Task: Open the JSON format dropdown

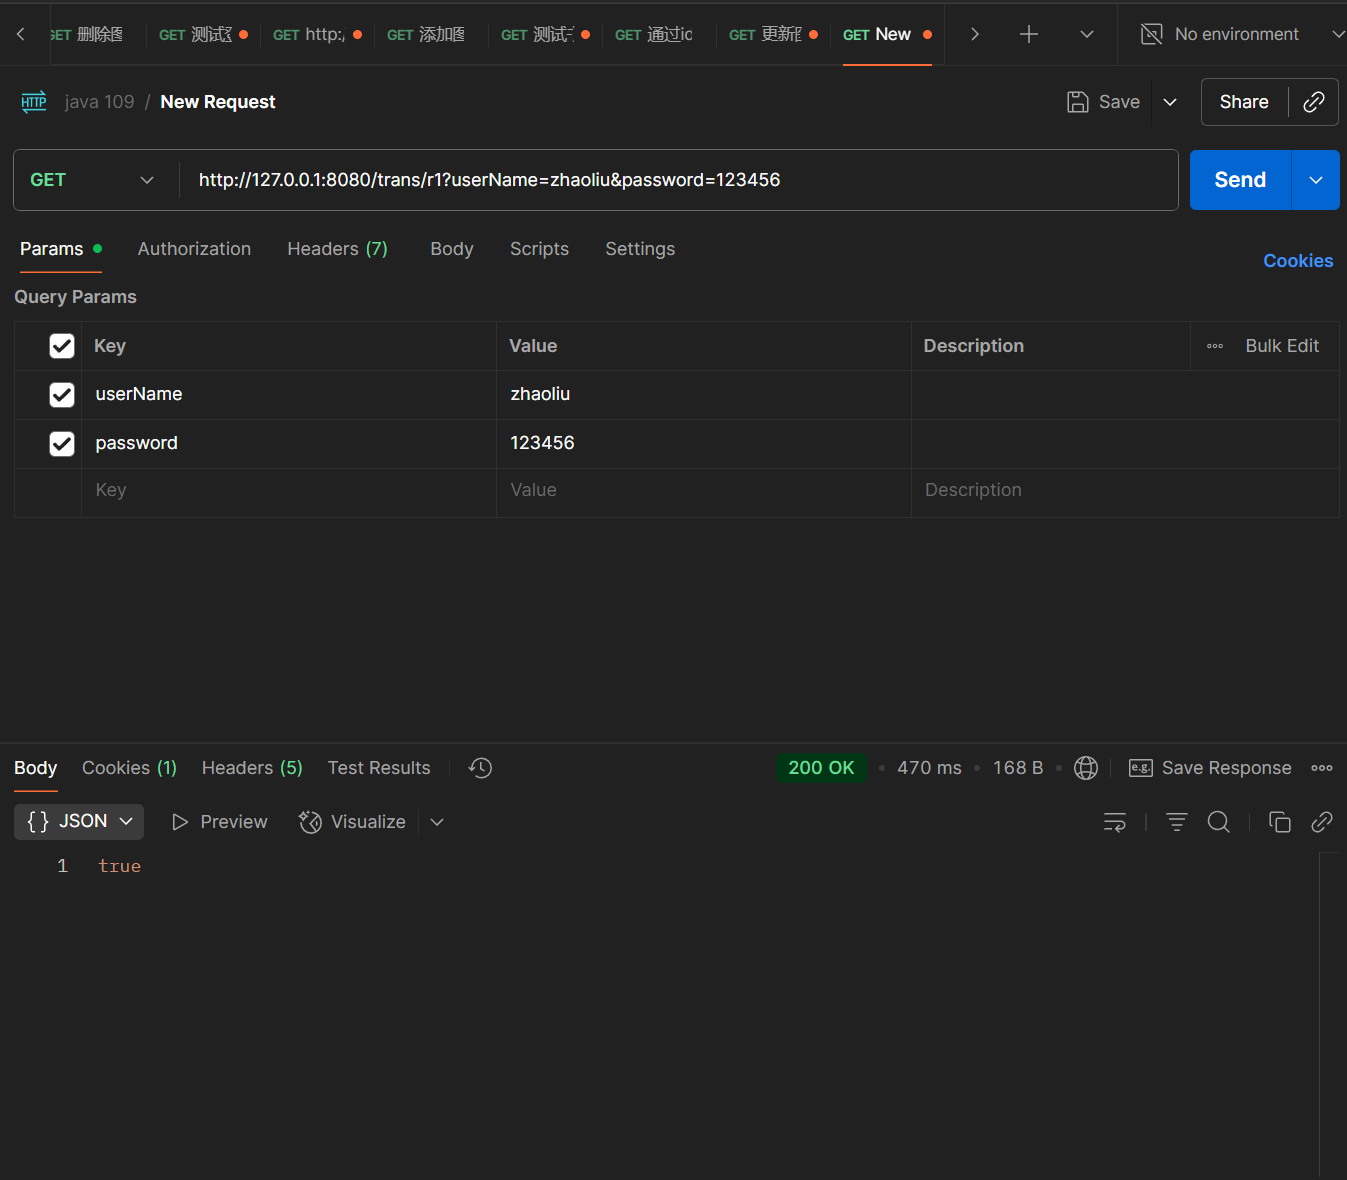Action: click(79, 822)
